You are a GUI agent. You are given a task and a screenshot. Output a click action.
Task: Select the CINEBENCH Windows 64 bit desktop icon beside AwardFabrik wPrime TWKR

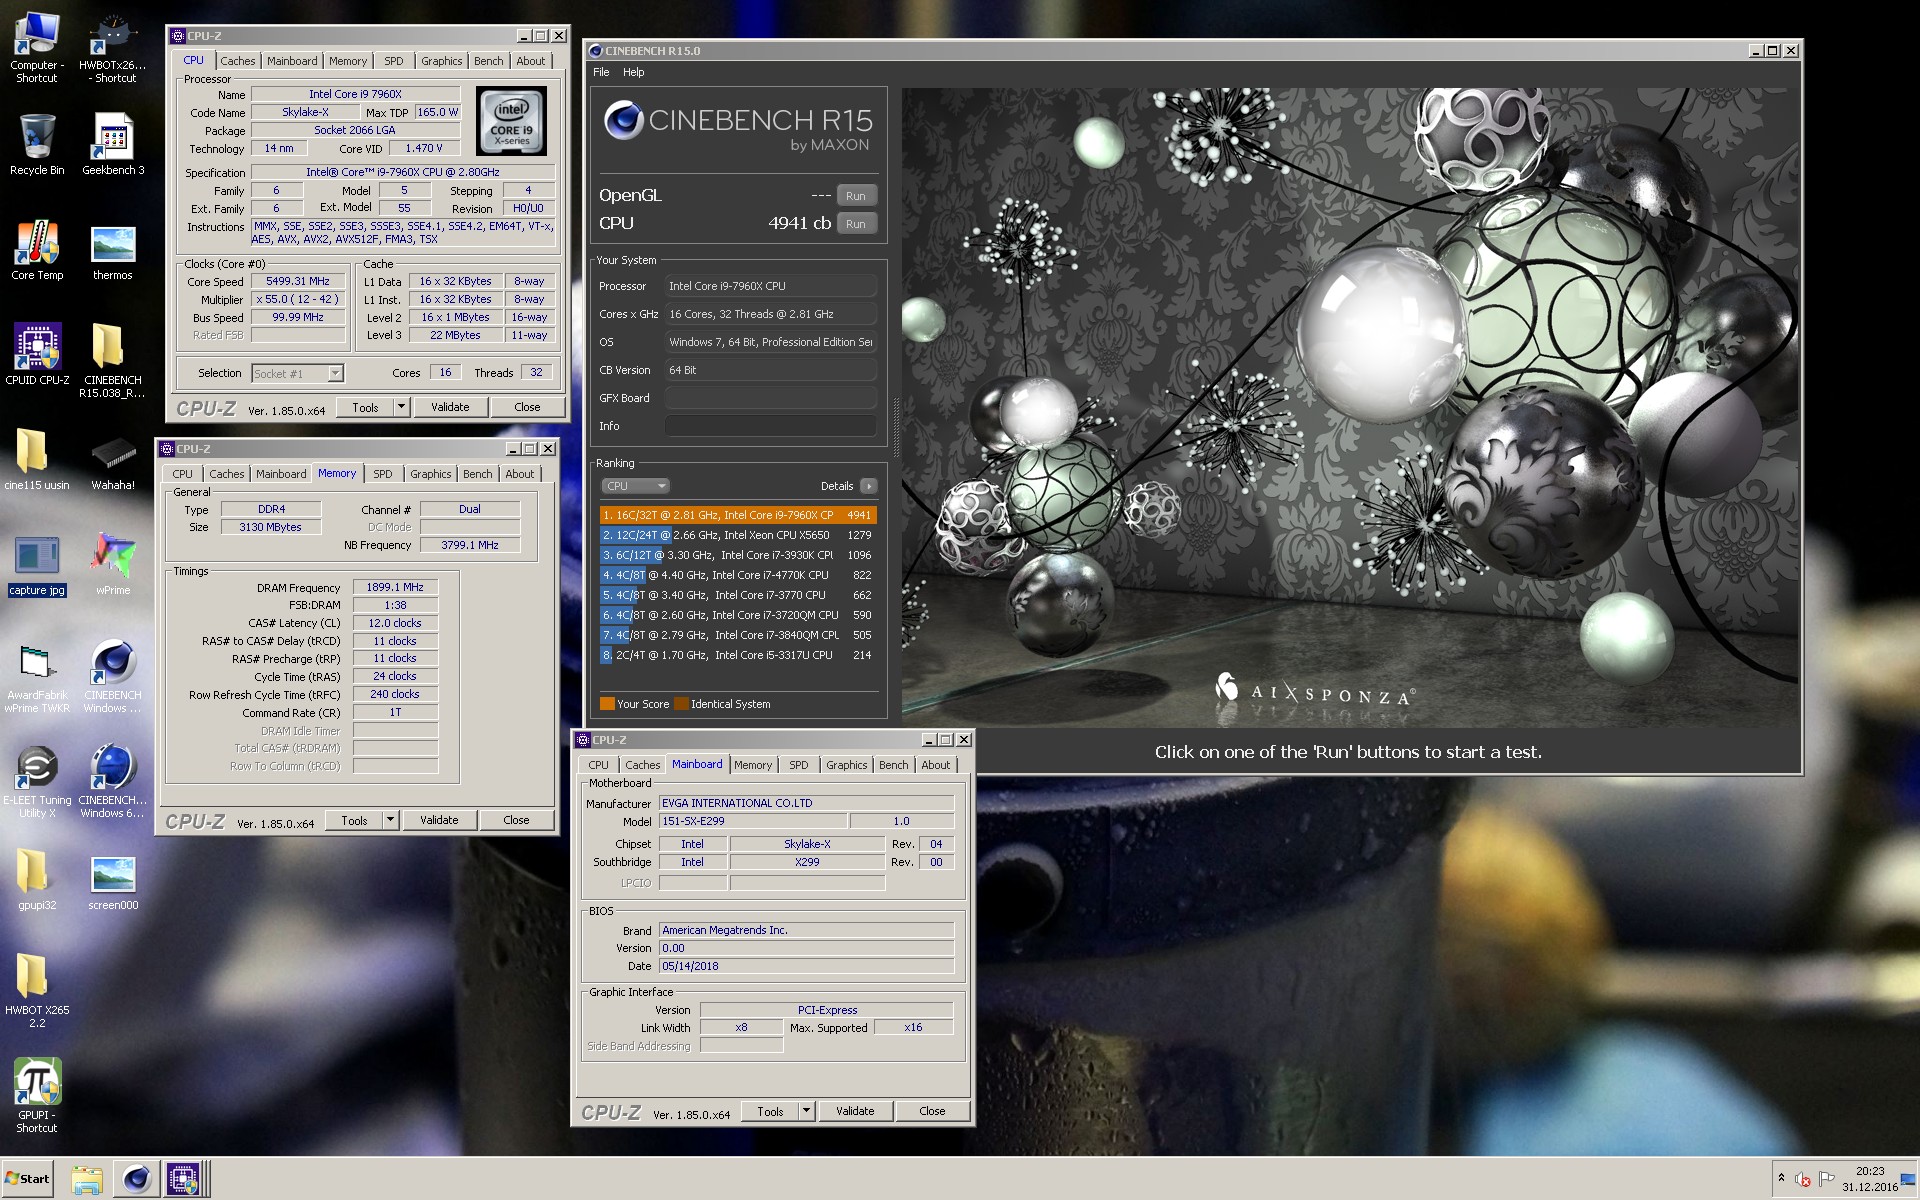point(113,678)
